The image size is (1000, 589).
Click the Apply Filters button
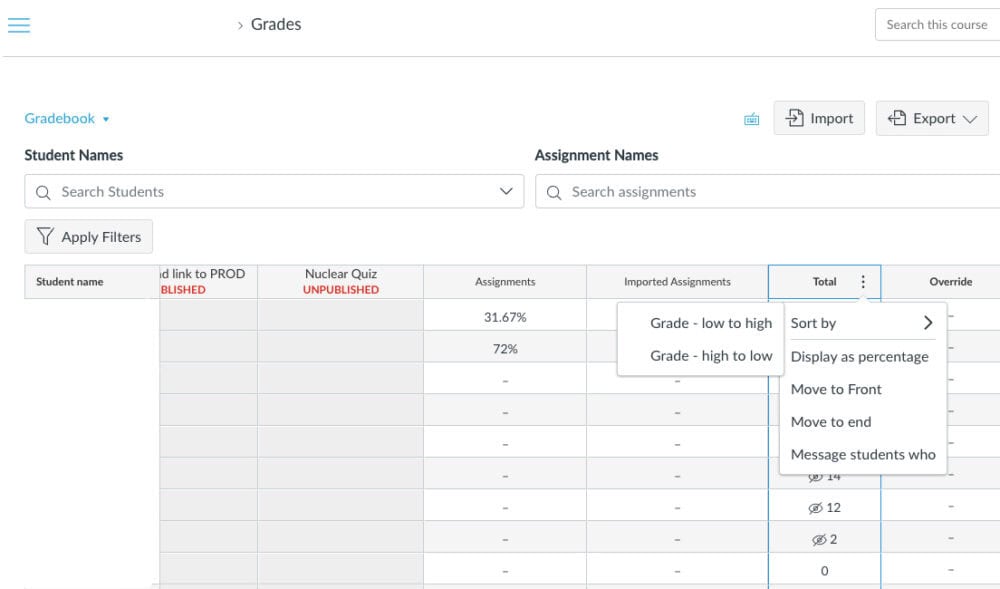[x=89, y=237]
